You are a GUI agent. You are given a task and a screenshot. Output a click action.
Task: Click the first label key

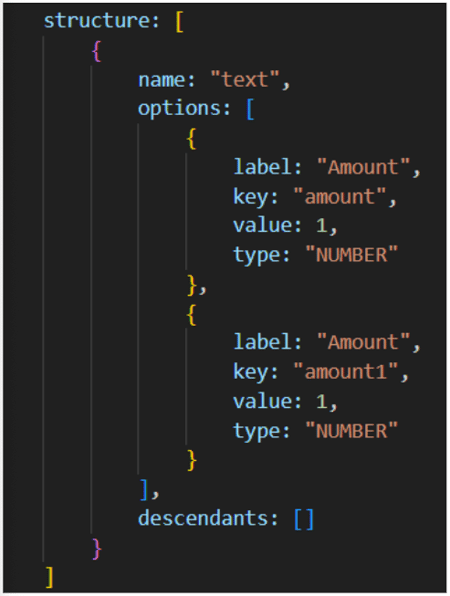click(262, 167)
